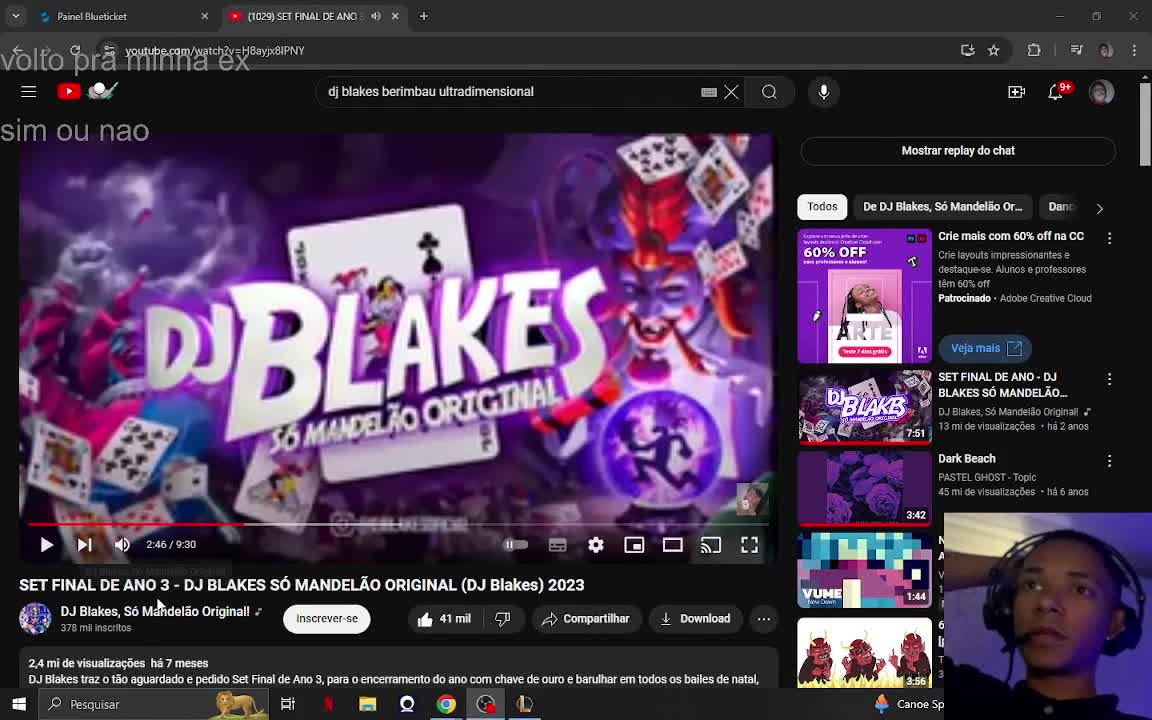Open the YouTube guide hamburger menu
Viewport: 1152px width, 720px height.
tap(29, 92)
